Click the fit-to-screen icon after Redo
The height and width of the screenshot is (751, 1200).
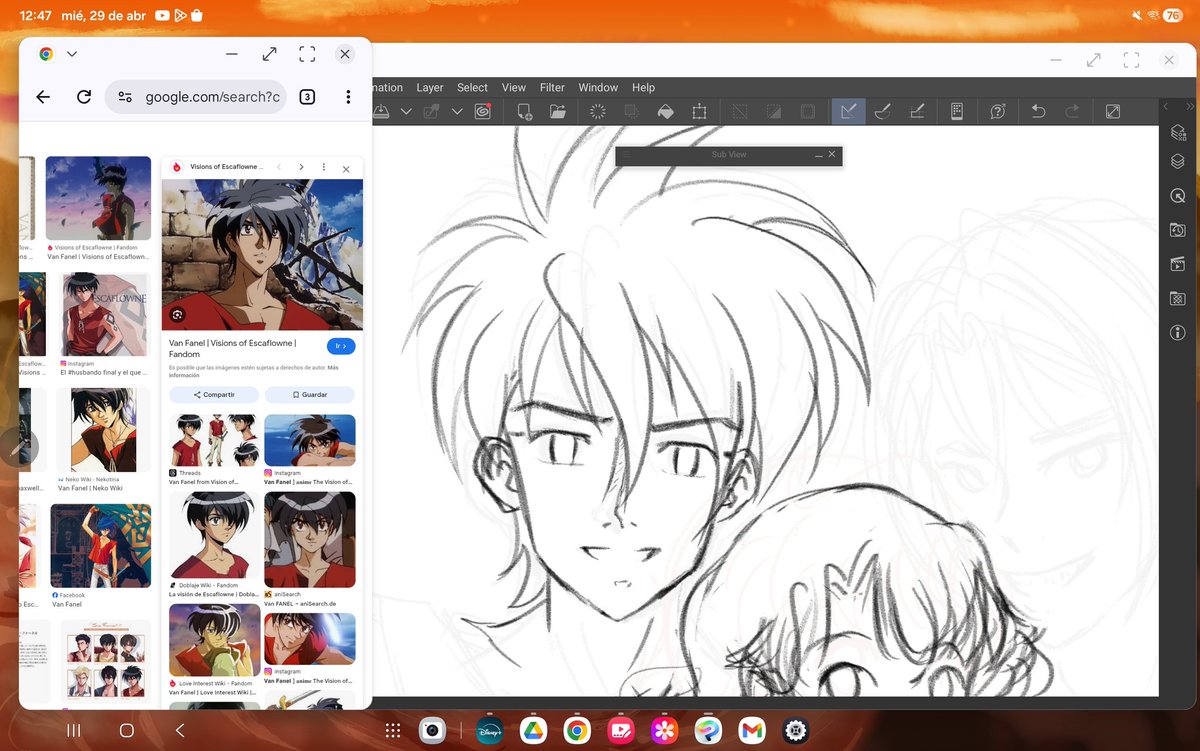click(x=1112, y=112)
